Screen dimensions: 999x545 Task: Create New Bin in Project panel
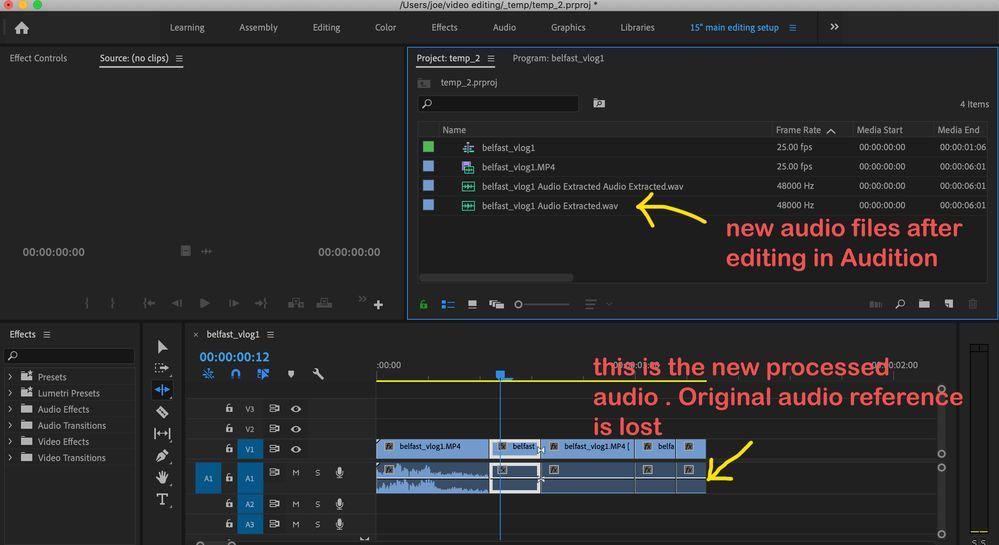point(924,304)
